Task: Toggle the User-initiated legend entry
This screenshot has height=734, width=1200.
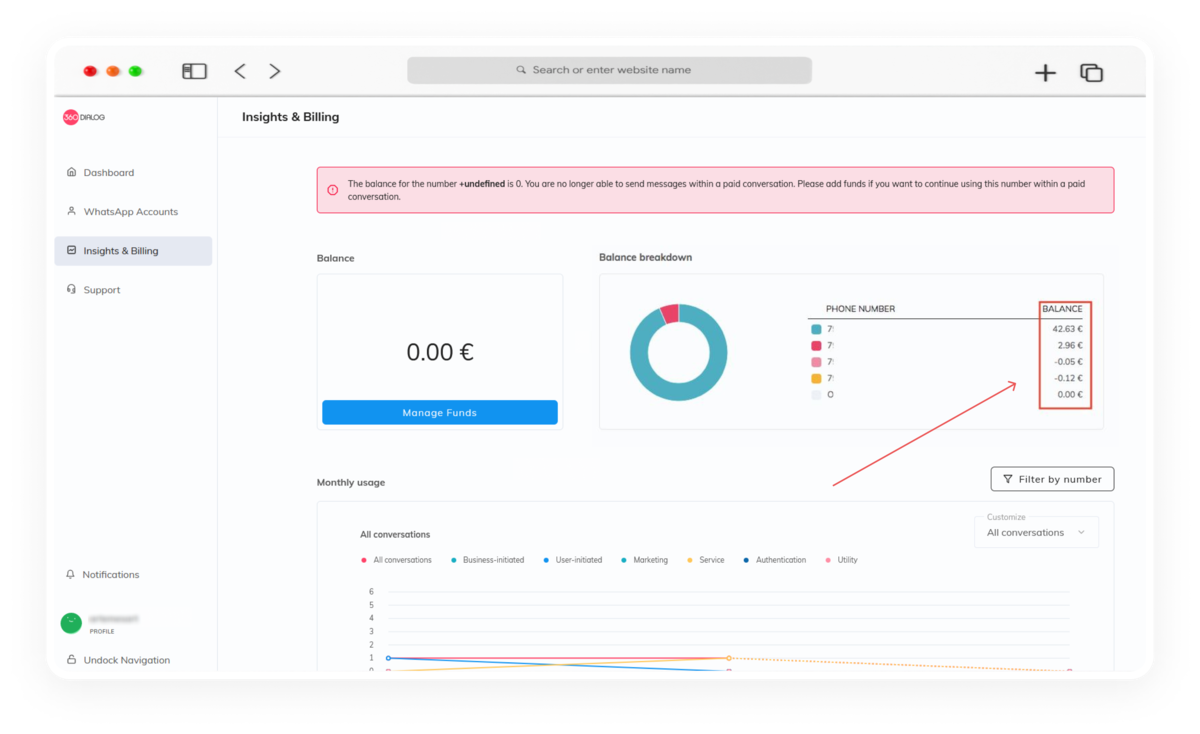Action: [x=572, y=560]
